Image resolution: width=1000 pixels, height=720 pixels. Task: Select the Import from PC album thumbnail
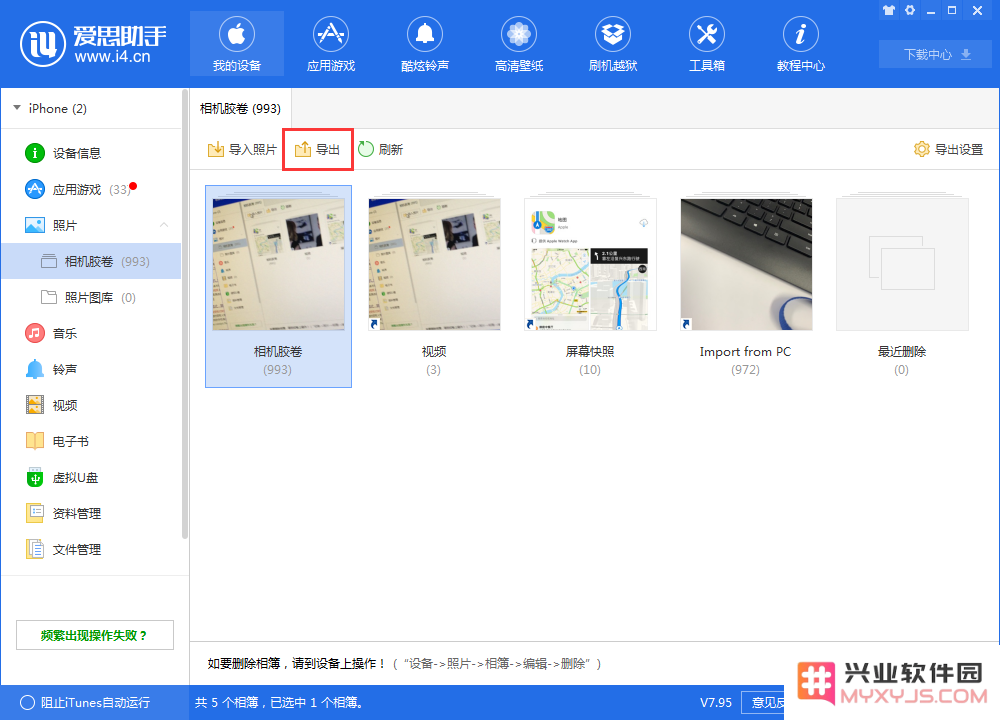tap(746, 264)
